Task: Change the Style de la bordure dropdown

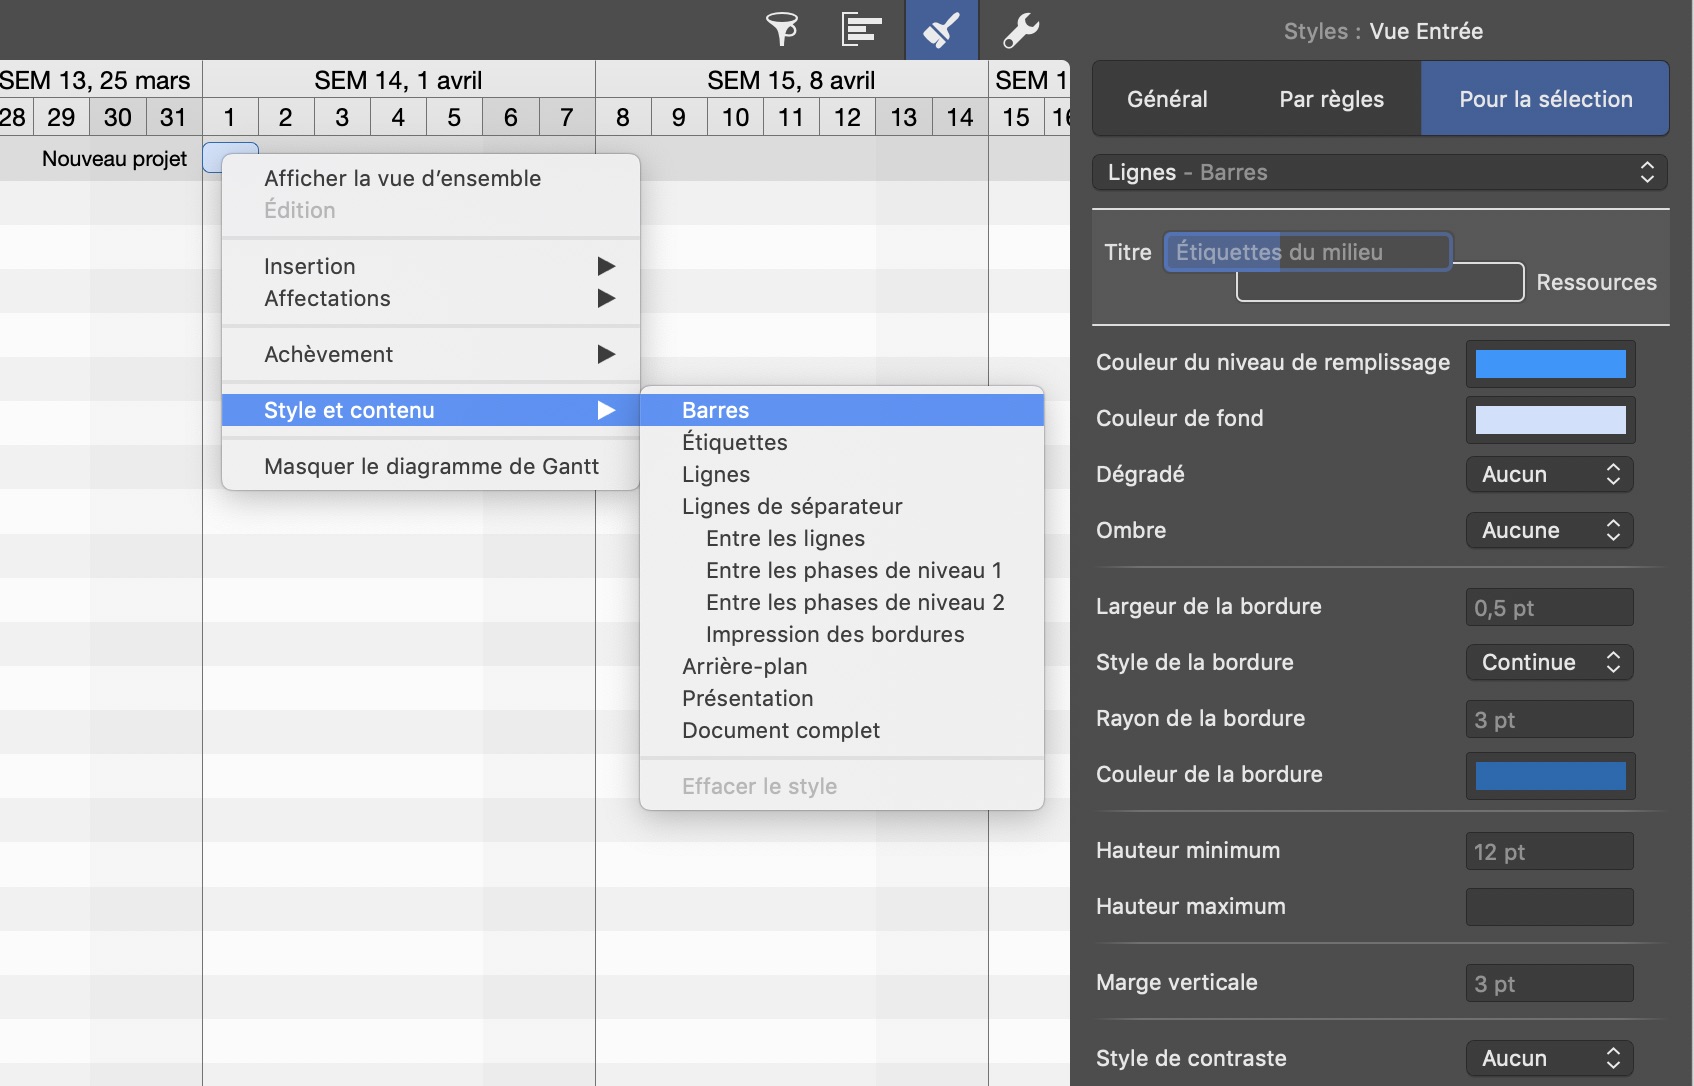Action: tap(1549, 663)
